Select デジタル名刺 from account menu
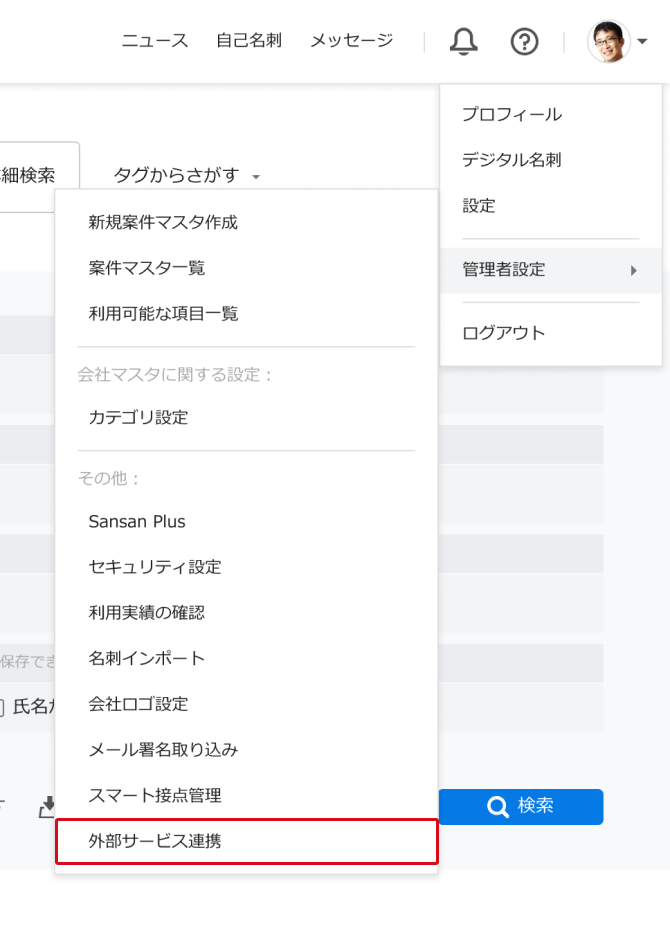Viewport: 670px width, 929px height. [512, 160]
